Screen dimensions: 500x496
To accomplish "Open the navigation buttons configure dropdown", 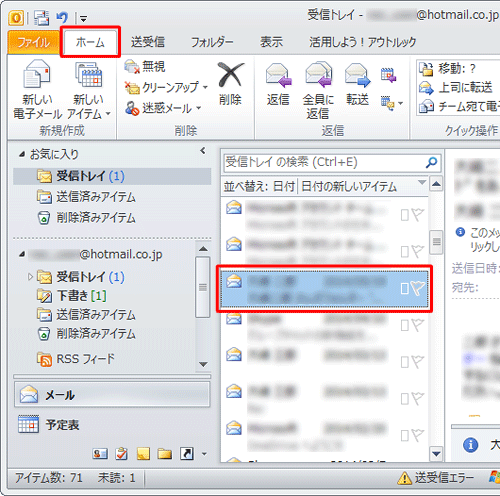I will point(204,454).
